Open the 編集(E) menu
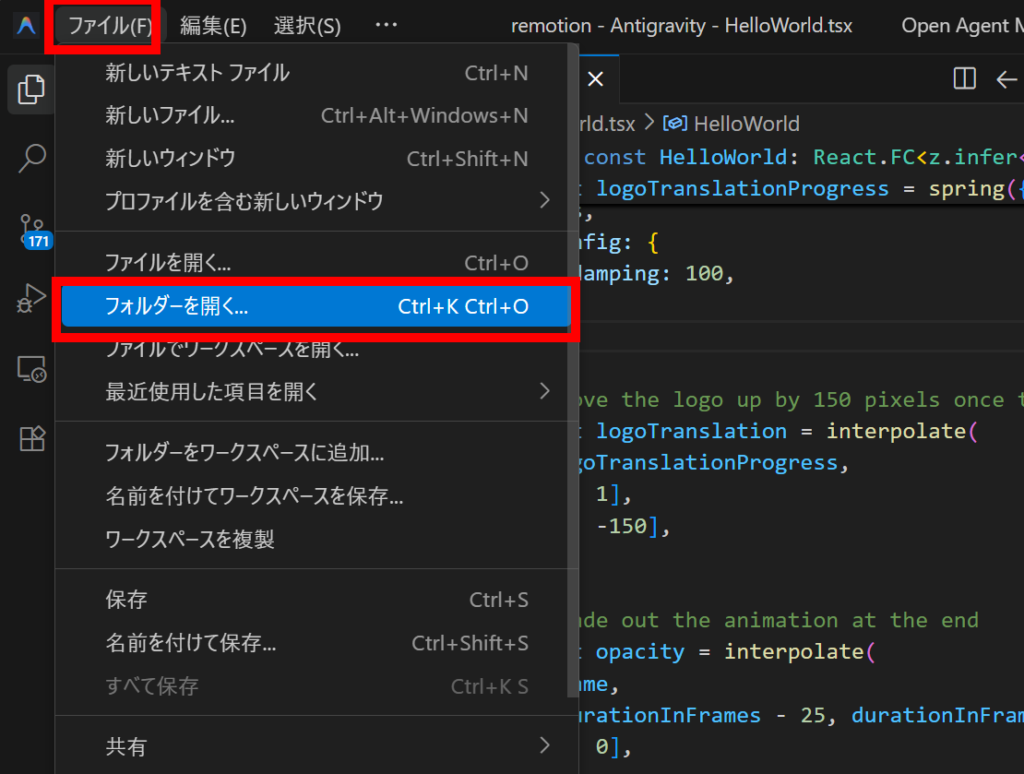The height and width of the screenshot is (774, 1024). pyautogui.click(x=213, y=26)
